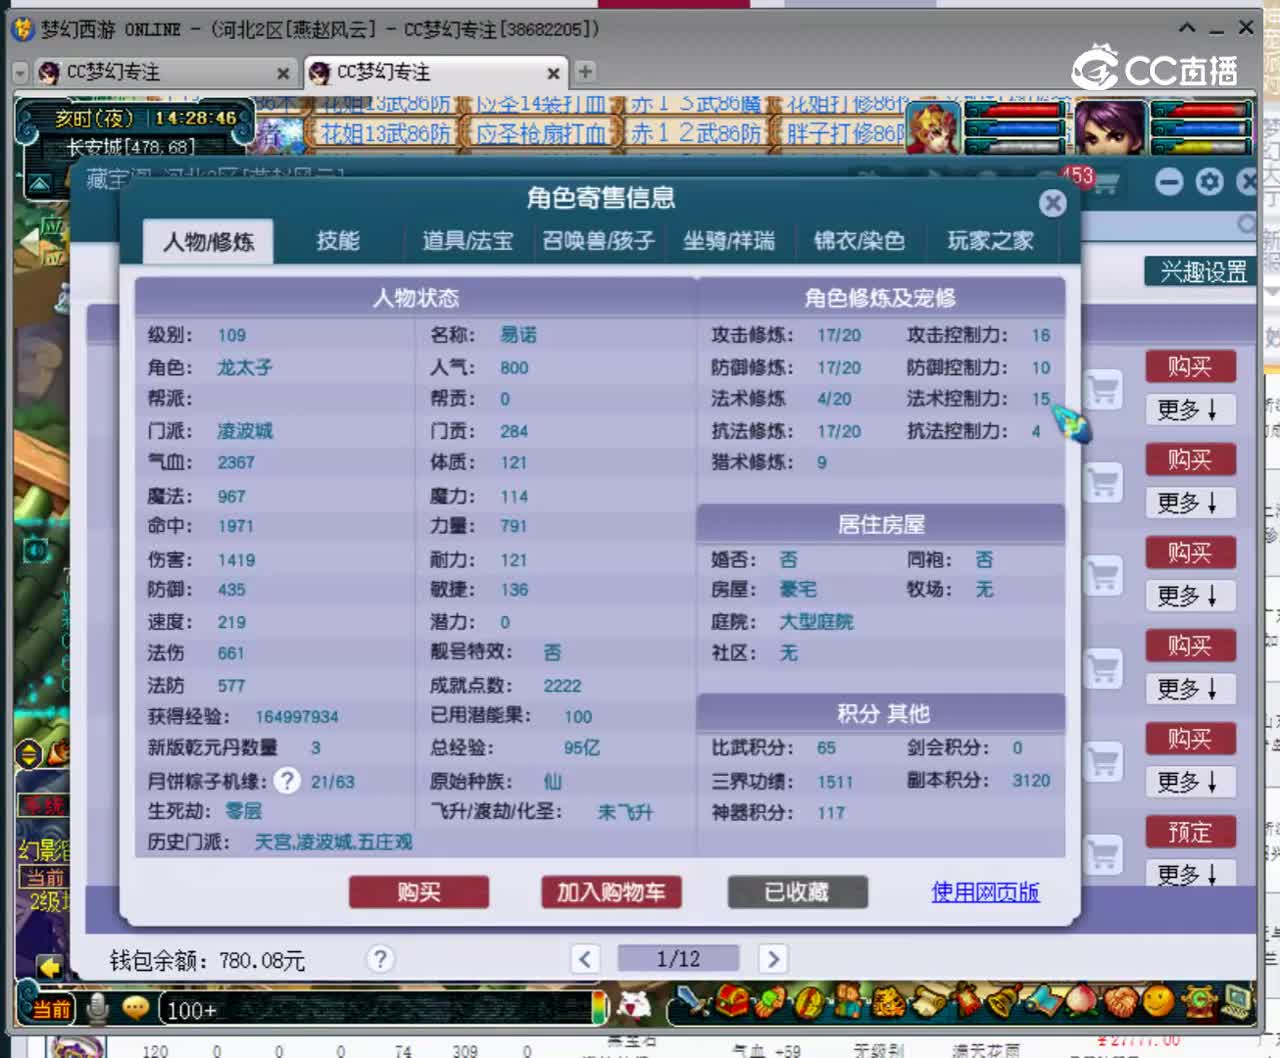Click chat link 赤1 2武86防
This screenshot has width=1280, height=1058.
tap(696, 133)
